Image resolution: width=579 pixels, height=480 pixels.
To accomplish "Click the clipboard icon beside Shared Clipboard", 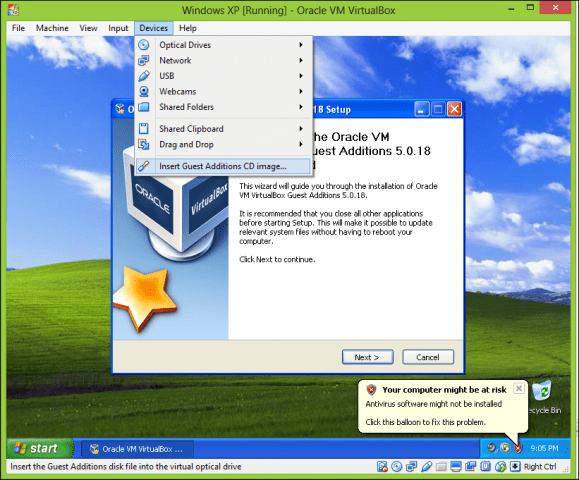I will point(144,129).
